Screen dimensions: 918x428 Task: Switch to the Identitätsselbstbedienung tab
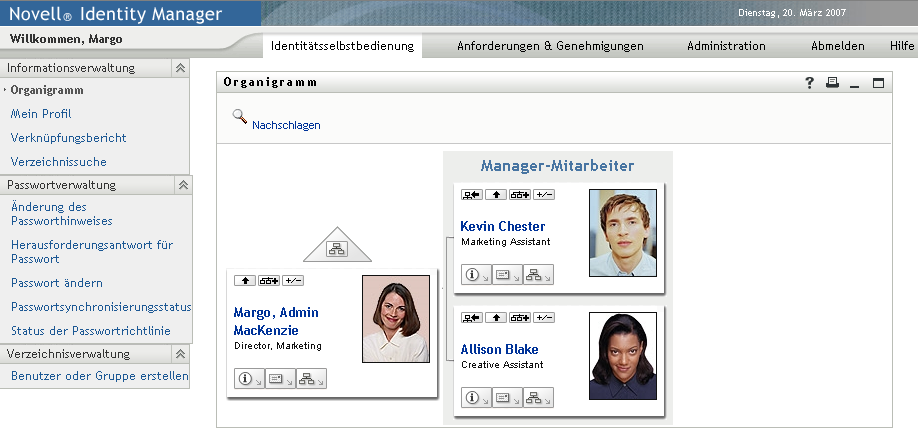[x=342, y=46]
